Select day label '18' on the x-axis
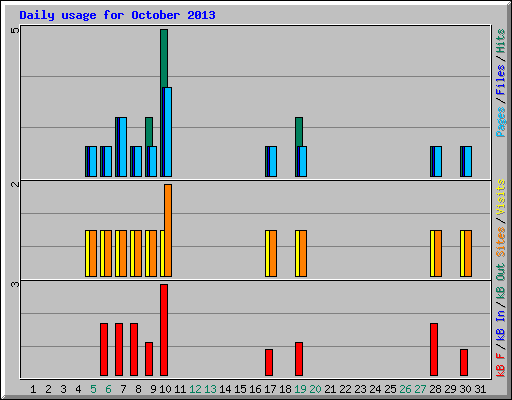The image size is (512, 400). (x=285, y=389)
